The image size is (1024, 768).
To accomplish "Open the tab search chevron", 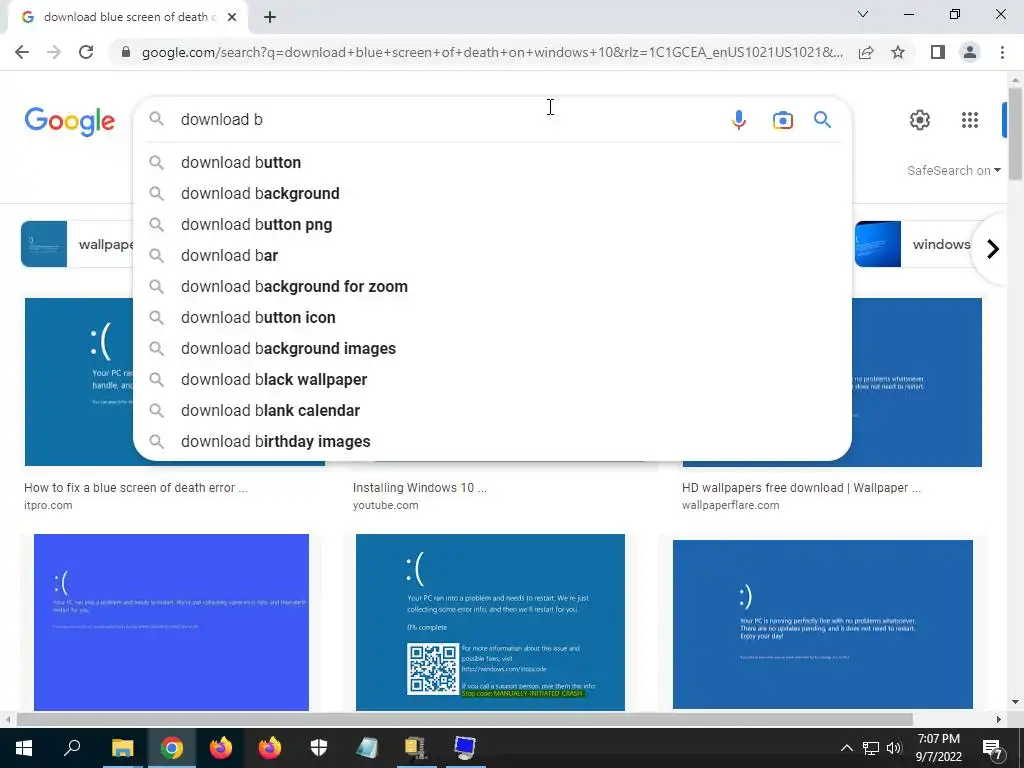I will coord(863,14).
